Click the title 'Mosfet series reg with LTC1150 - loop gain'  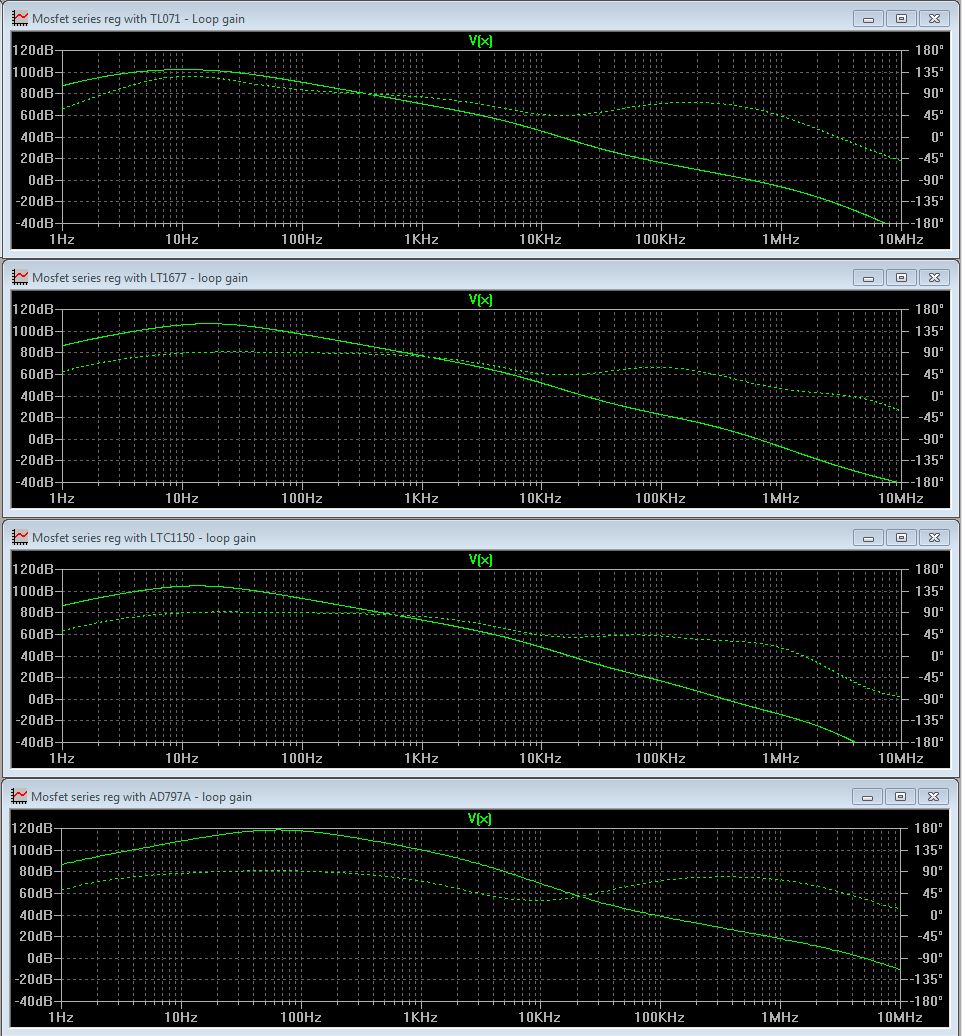pyautogui.click(x=143, y=538)
